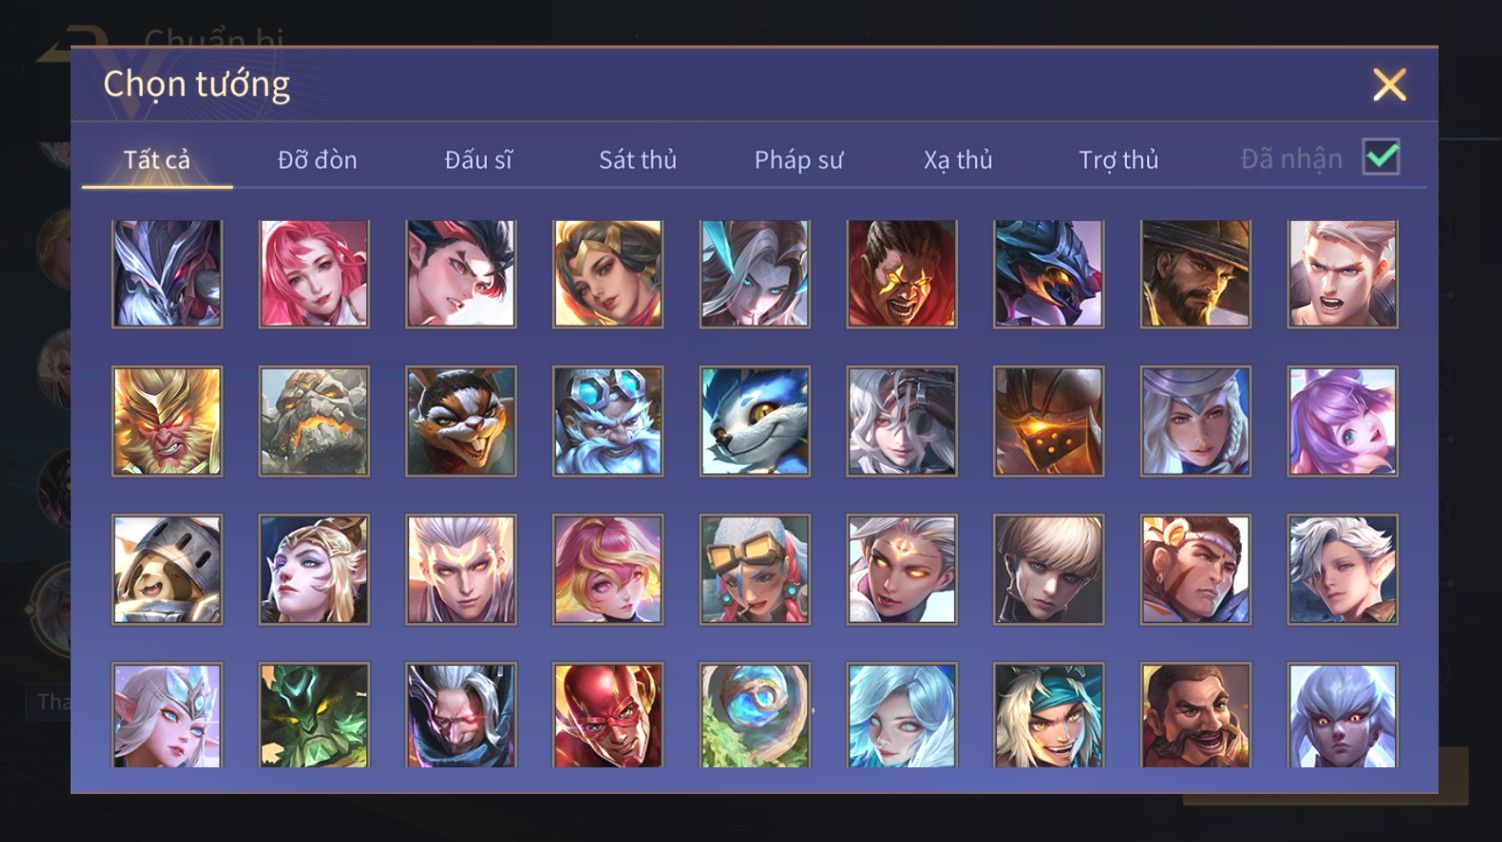Pick the cowboy hero with hat and beard
Screen dimensions: 1502x842
(x=1196, y=274)
